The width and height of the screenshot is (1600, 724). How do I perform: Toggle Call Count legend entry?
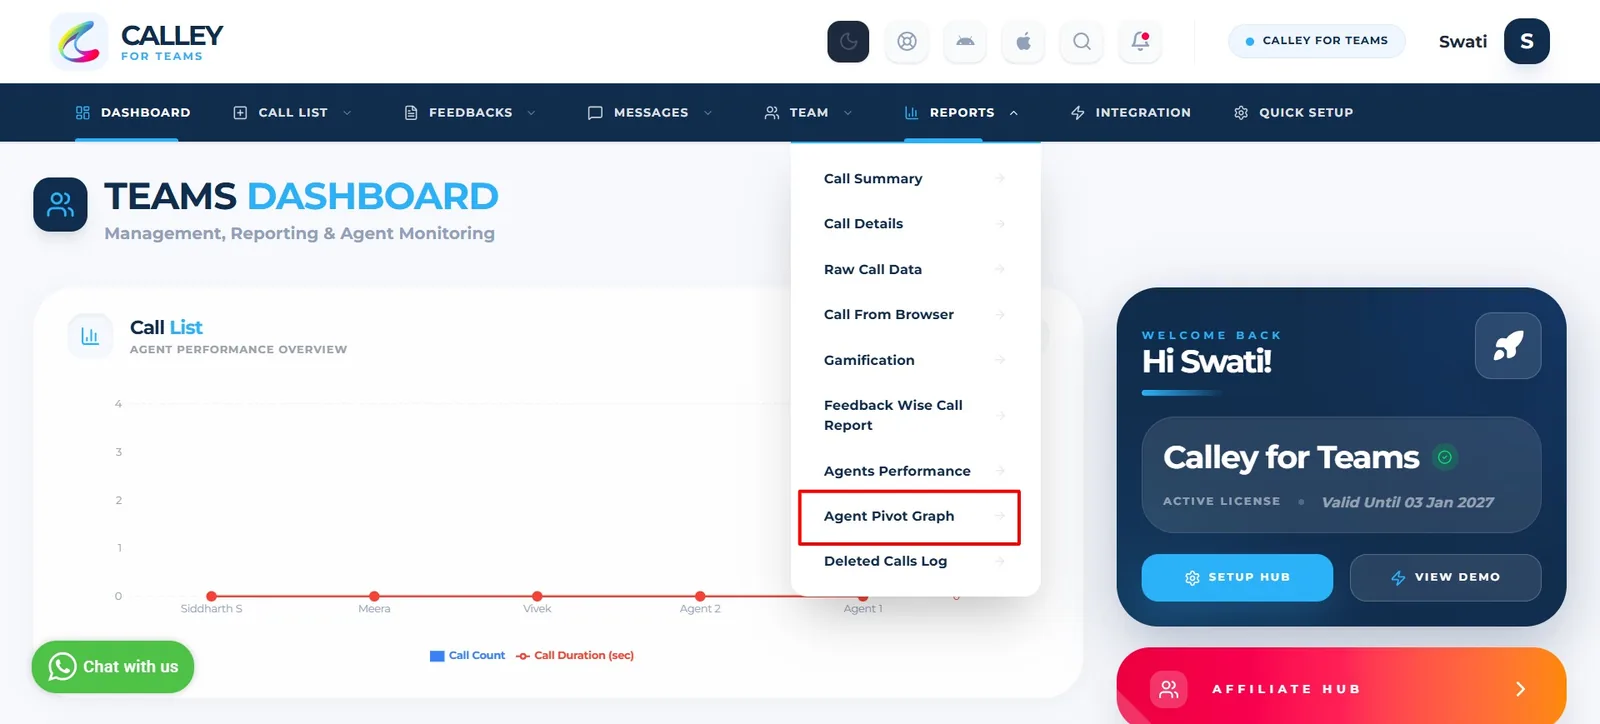(x=467, y=656)
